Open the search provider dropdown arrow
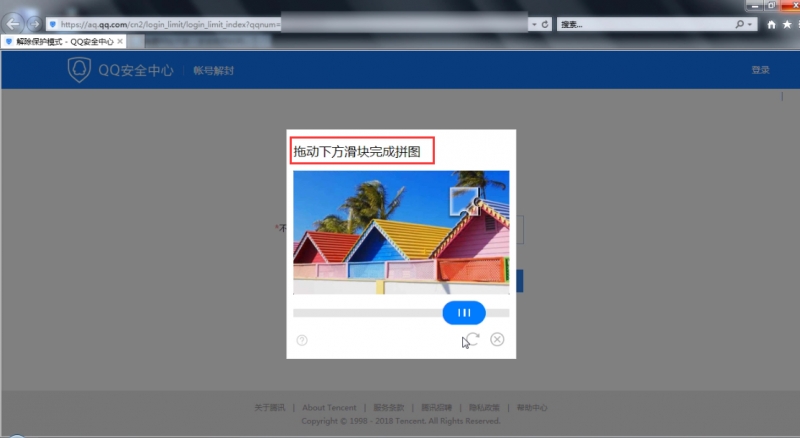This screenshot has height=438, width=800. tap(749, 24)
